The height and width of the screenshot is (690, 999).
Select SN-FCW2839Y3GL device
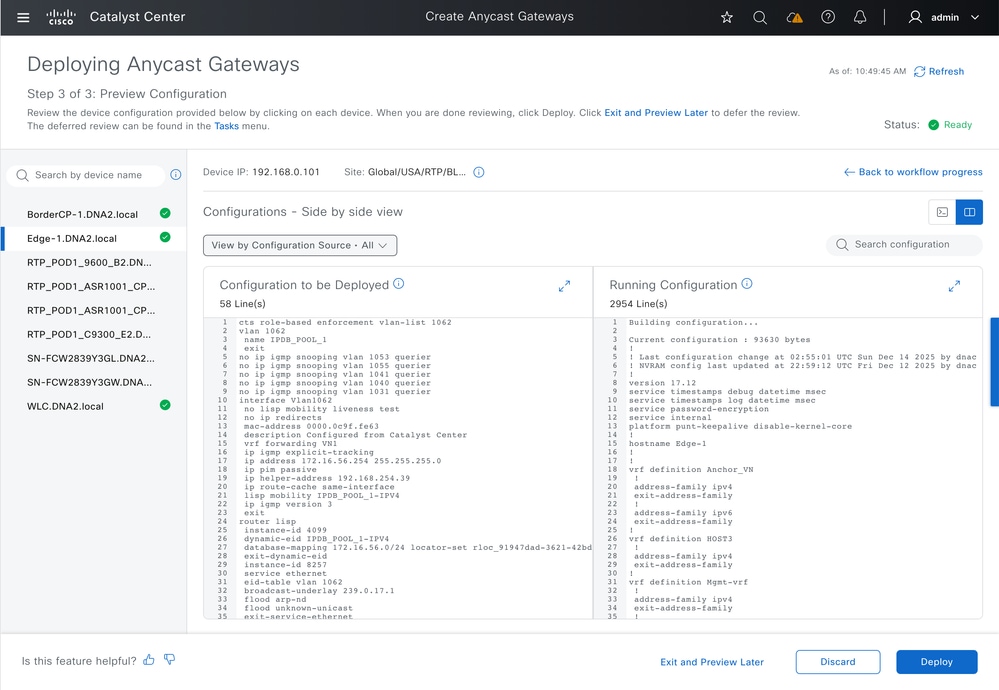click(x=93, y=358)
